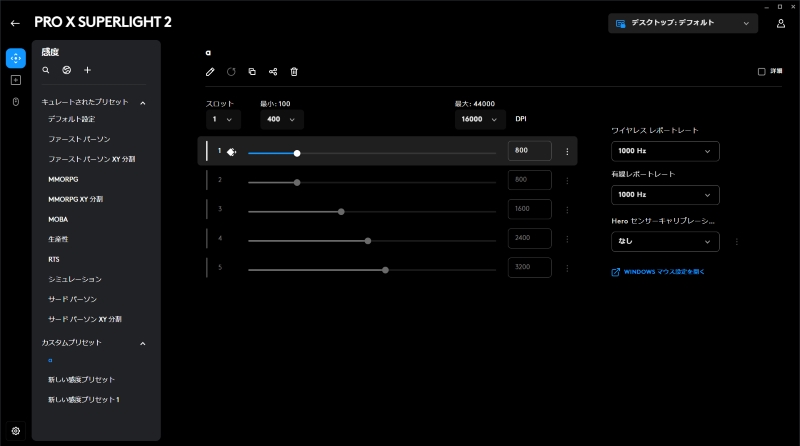Open options next to Hero sensor calibration

[736, 242]
